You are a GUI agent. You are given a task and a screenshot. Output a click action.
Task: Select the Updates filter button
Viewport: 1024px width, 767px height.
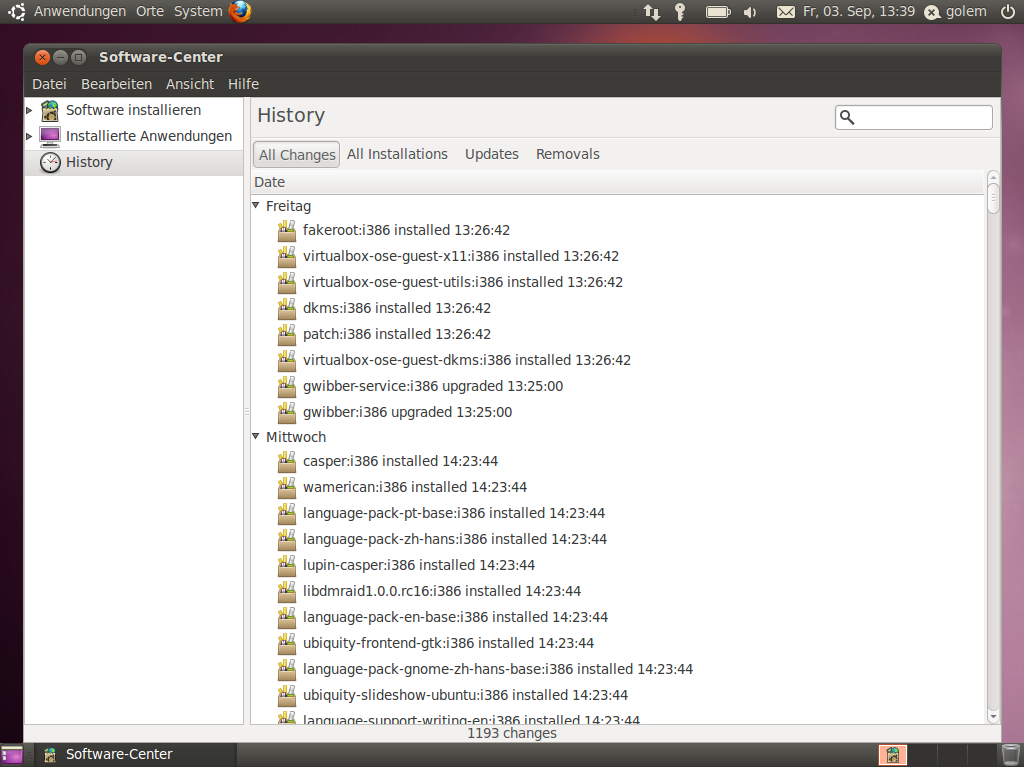pos(491,154)
